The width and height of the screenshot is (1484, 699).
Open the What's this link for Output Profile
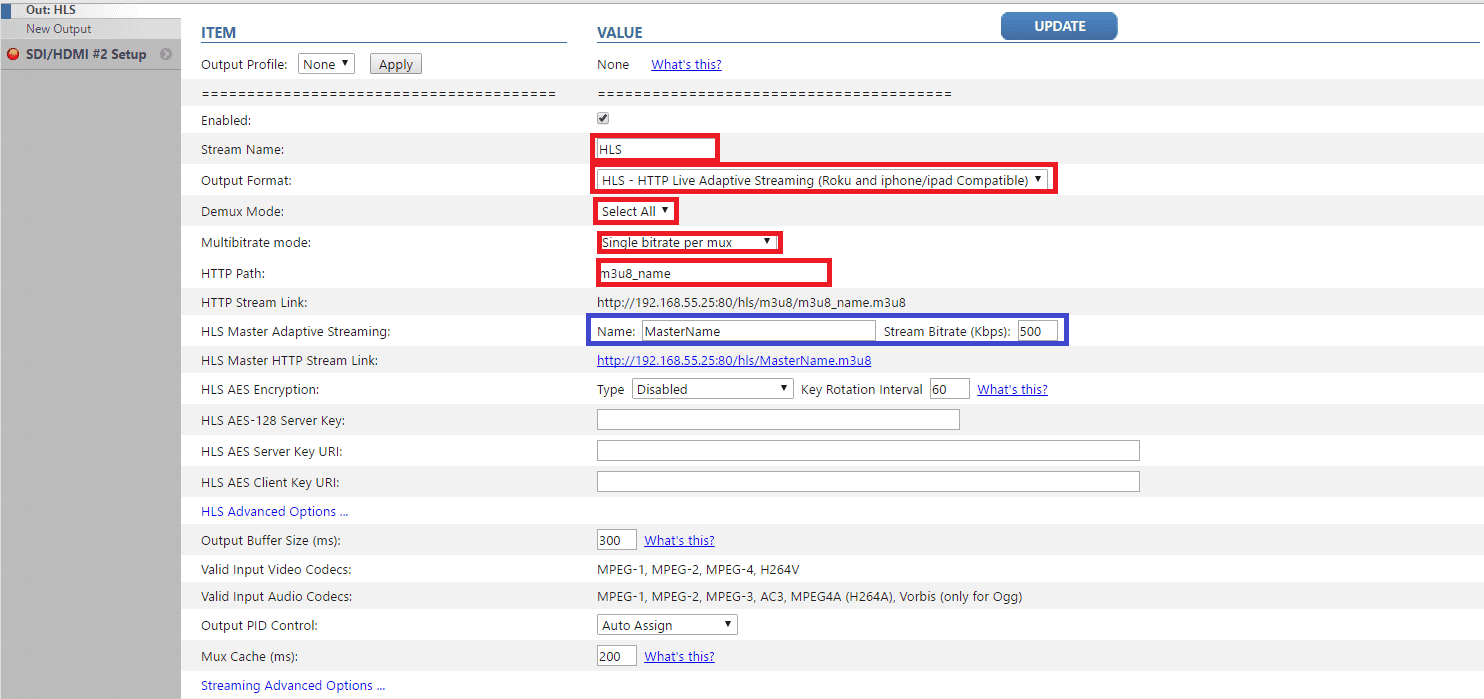[686, 64]
